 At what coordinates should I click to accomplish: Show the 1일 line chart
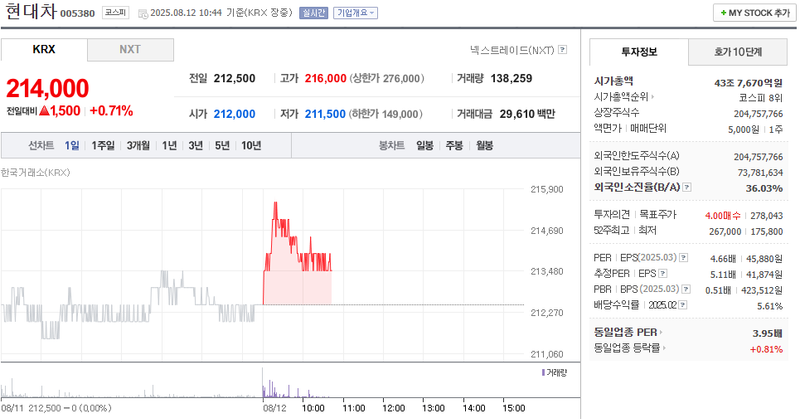(72, 145)
